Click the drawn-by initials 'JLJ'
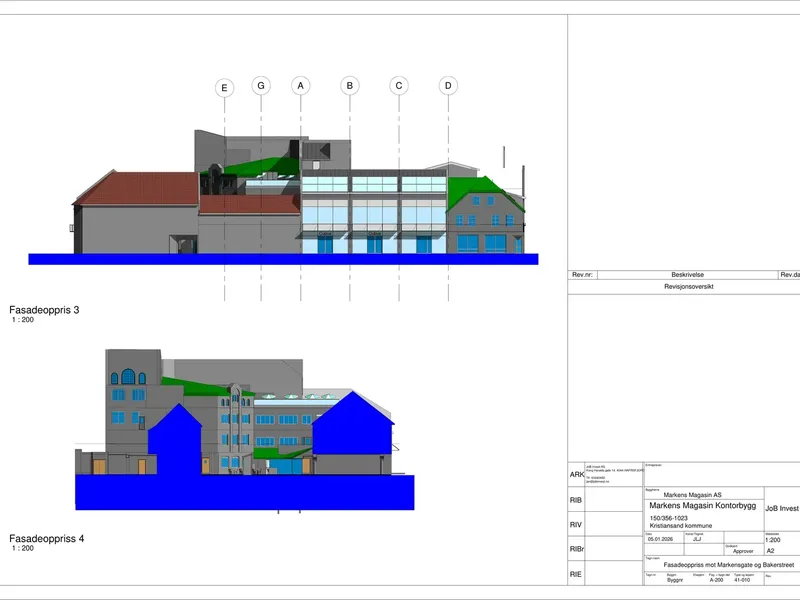The width and height of the screenshot is (800, 600). point(697,539)
